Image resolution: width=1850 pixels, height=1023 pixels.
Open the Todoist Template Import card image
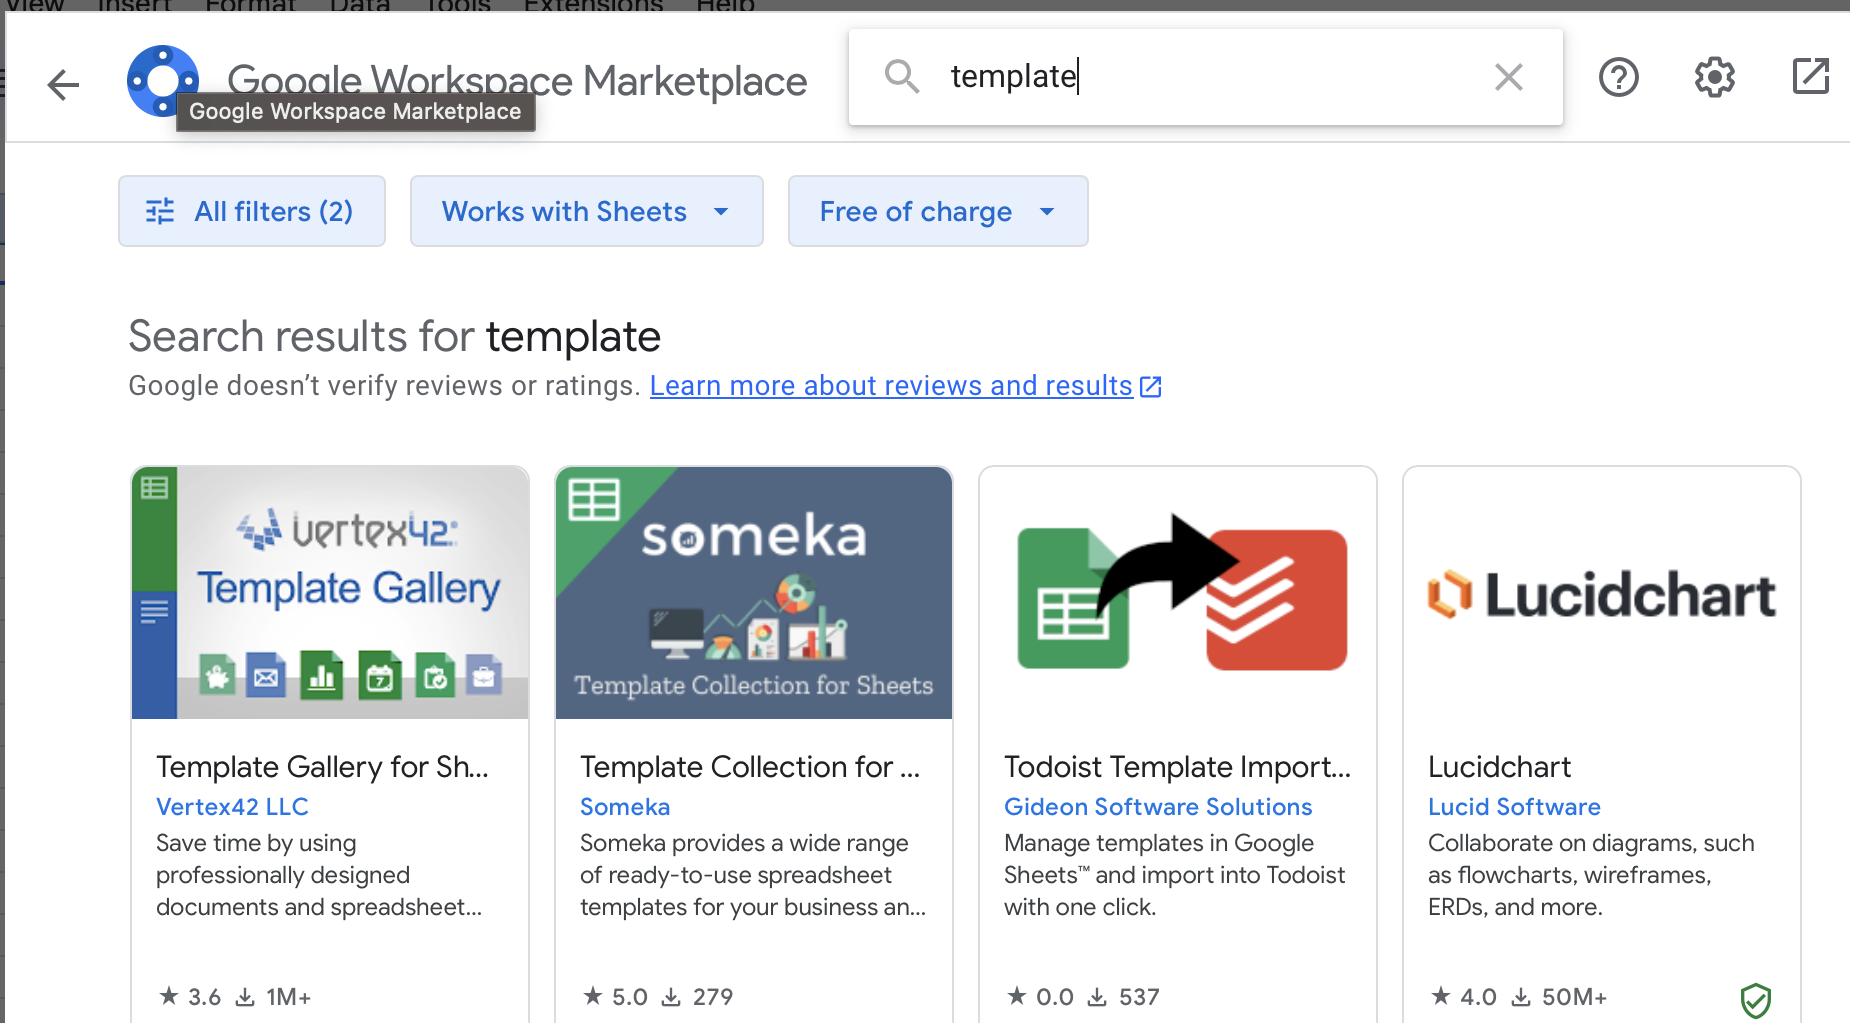pyautogui.click(x=1178, y=593)
